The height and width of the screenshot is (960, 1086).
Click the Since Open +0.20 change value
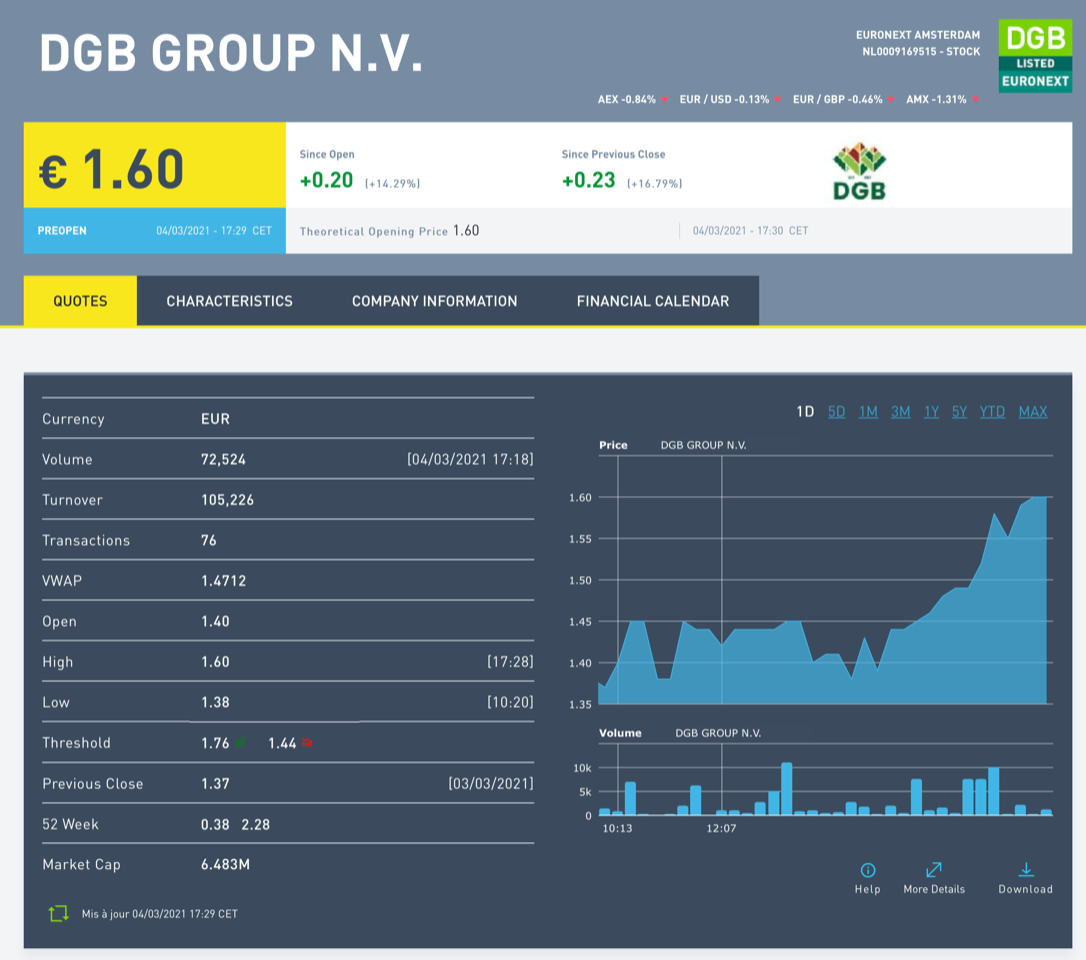click(x=326, y=180)
